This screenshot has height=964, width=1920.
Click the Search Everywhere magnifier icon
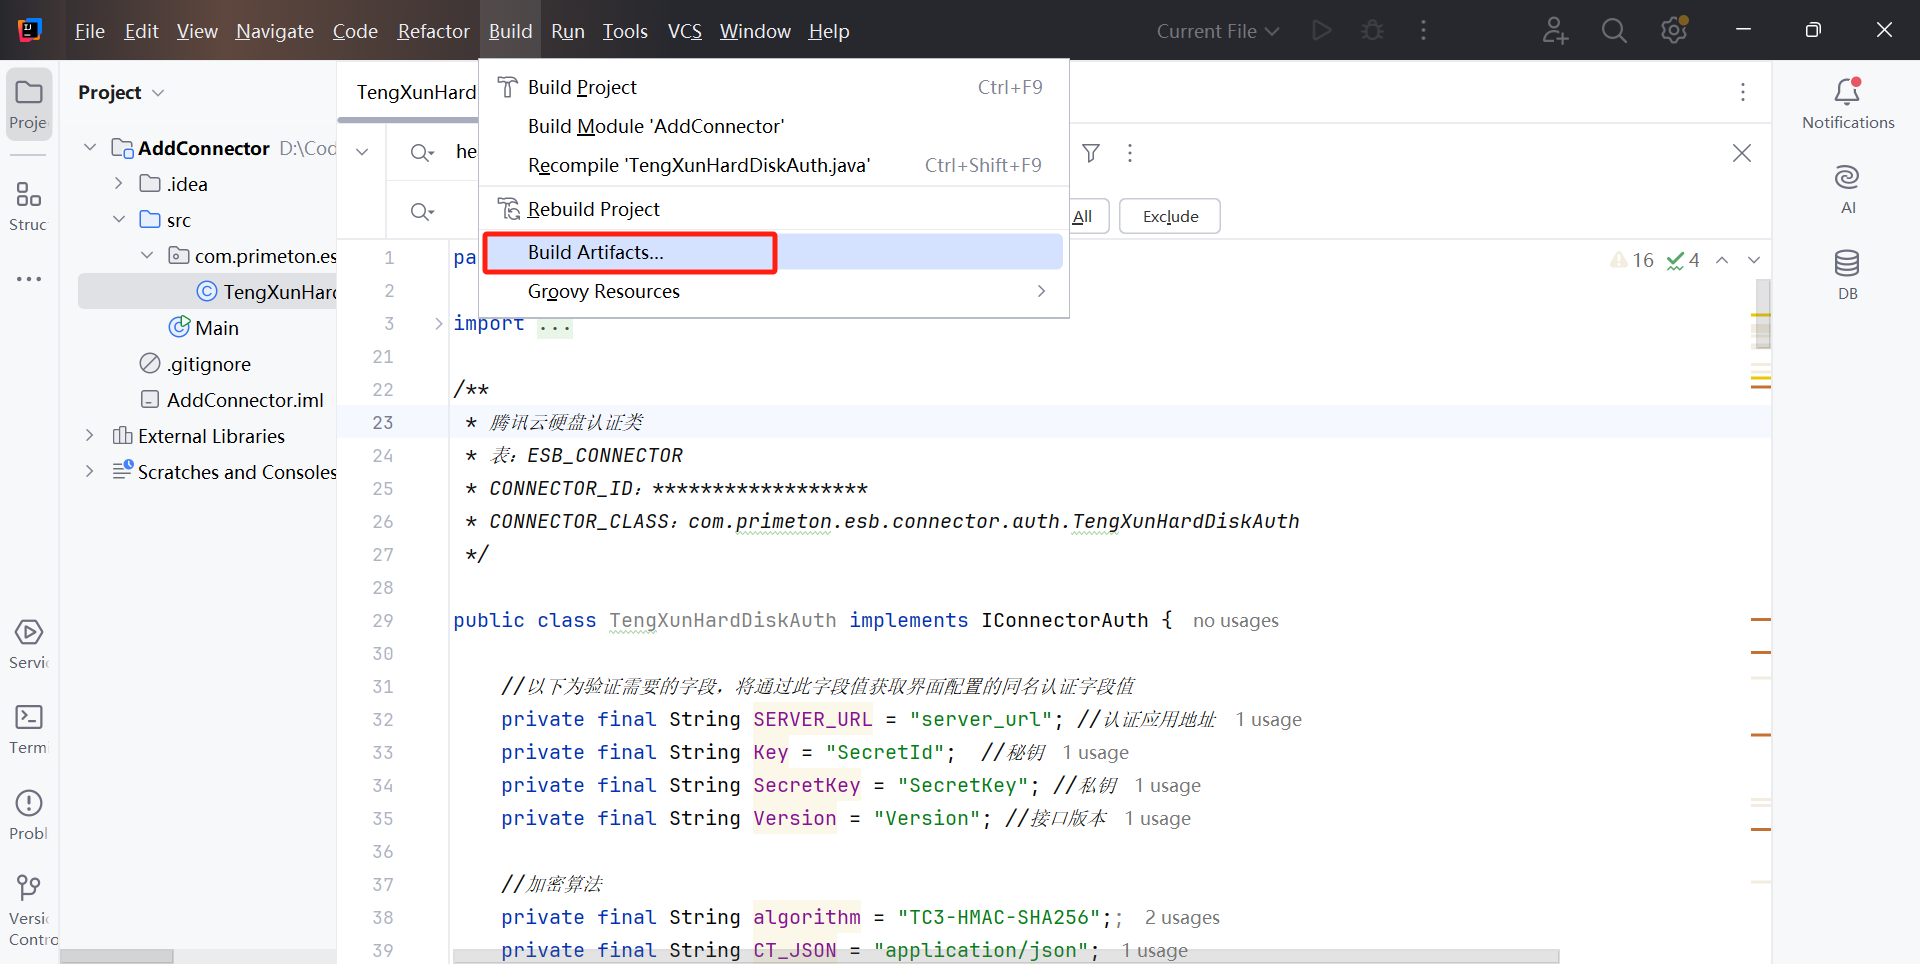1613,31
